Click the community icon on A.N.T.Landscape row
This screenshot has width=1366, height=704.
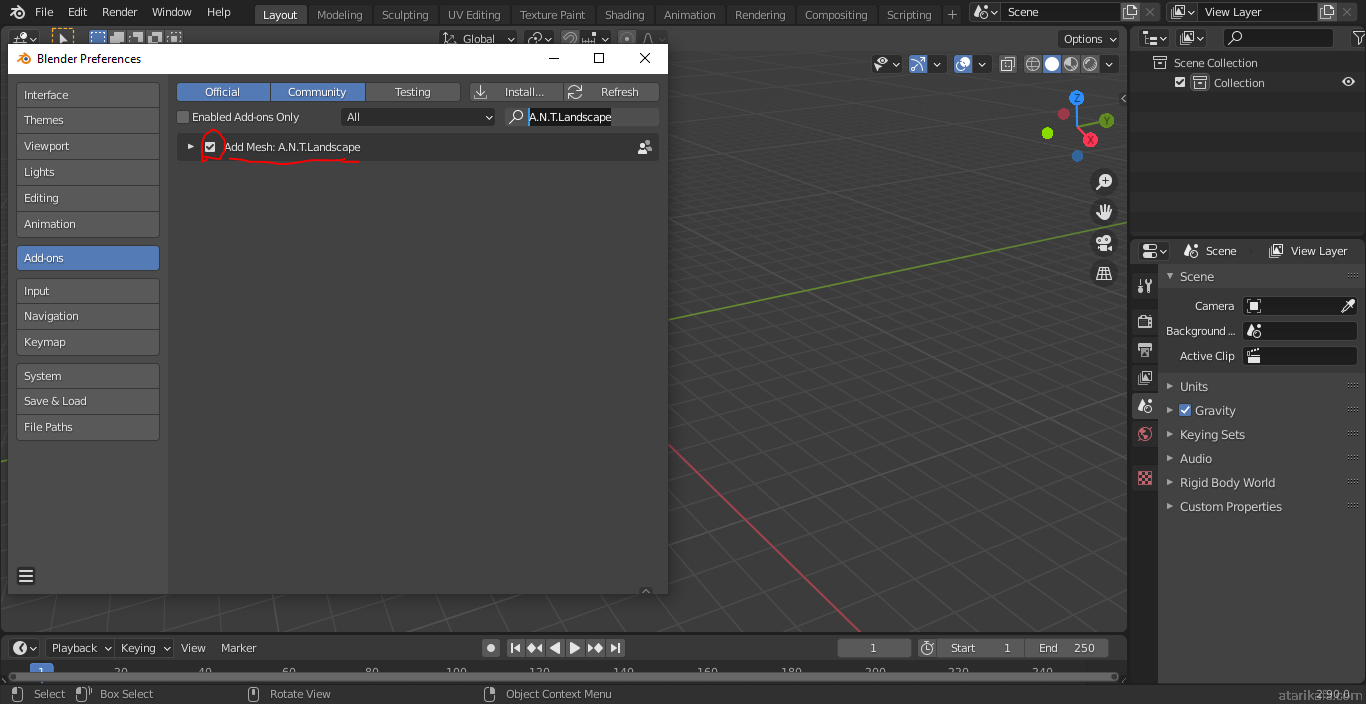tap(645, 147)
